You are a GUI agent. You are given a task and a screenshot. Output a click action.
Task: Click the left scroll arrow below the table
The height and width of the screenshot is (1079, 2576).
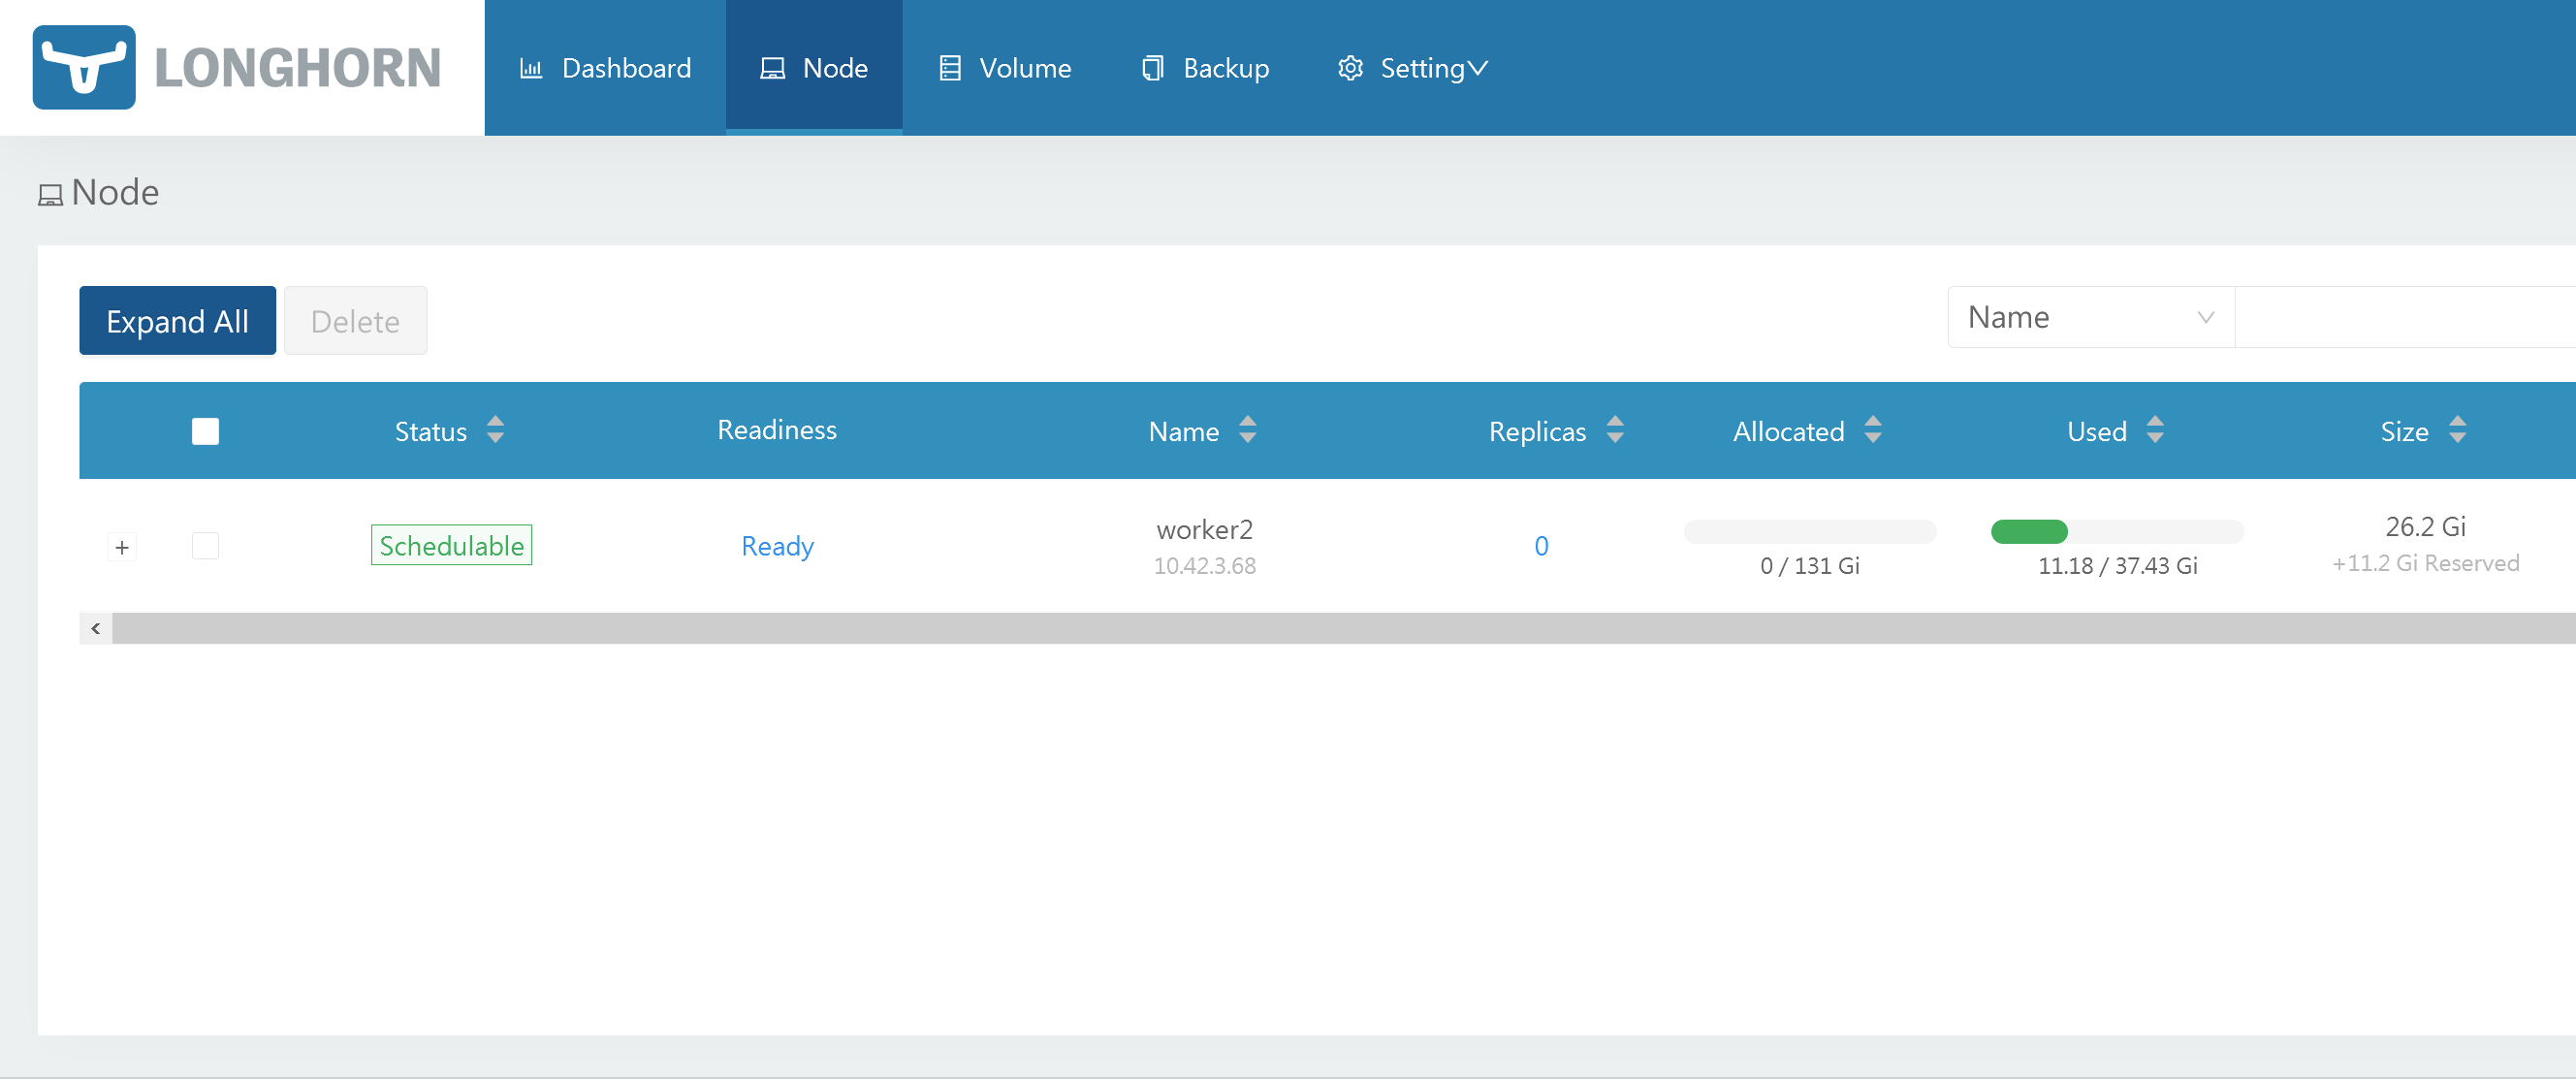click(x=95, y=628)
